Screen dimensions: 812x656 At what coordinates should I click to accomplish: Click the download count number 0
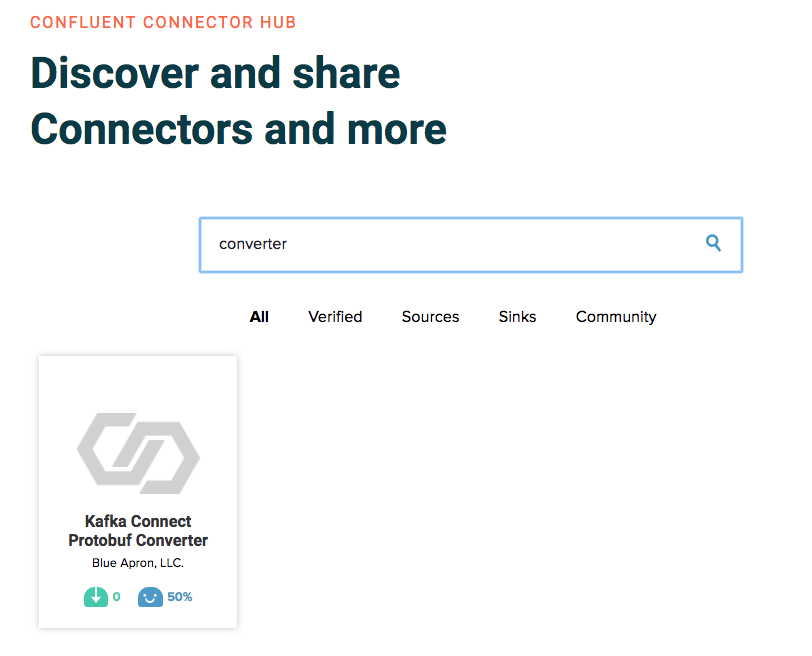(117, 596)
